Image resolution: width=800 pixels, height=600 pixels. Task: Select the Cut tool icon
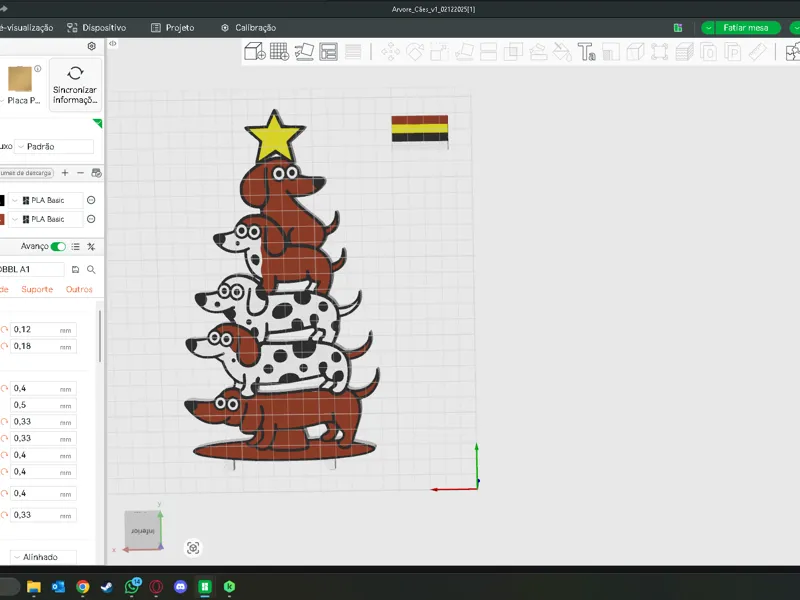pos(488,52)
